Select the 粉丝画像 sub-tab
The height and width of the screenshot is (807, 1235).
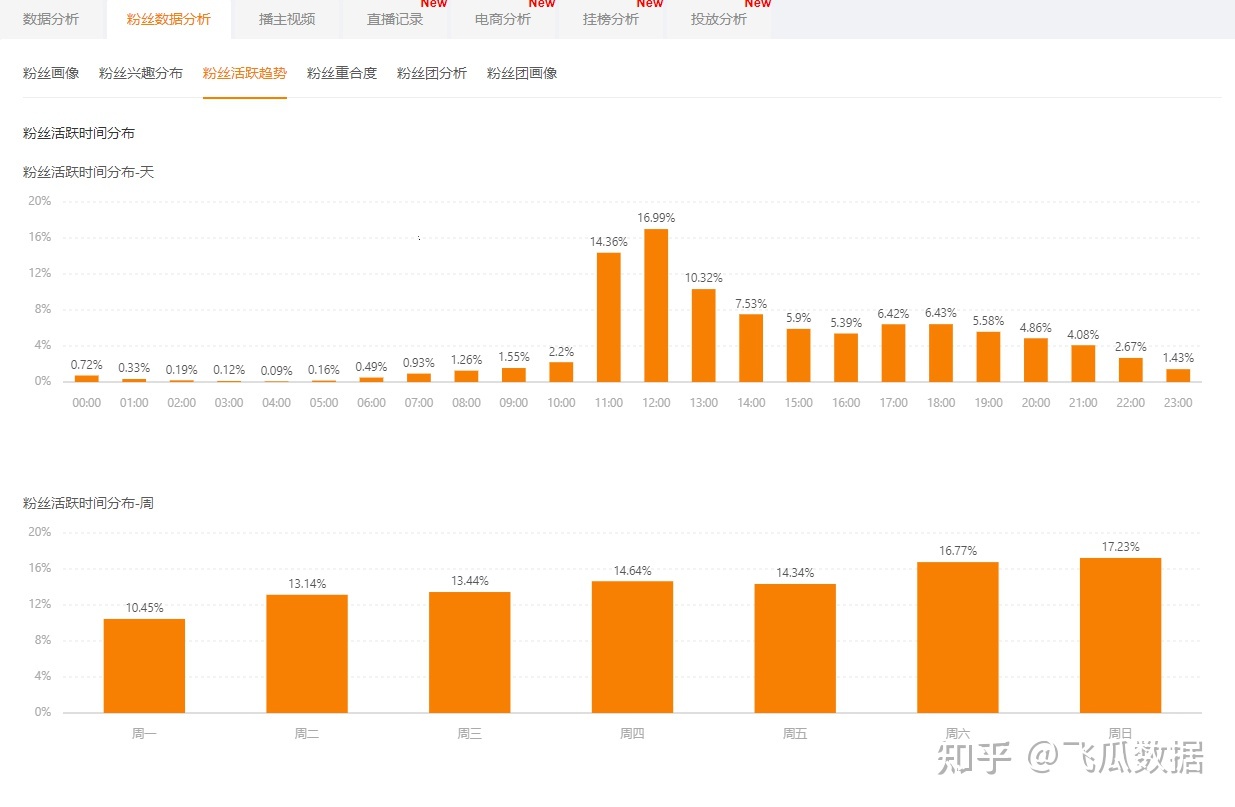pyautogui.click(x=51, y=73)
